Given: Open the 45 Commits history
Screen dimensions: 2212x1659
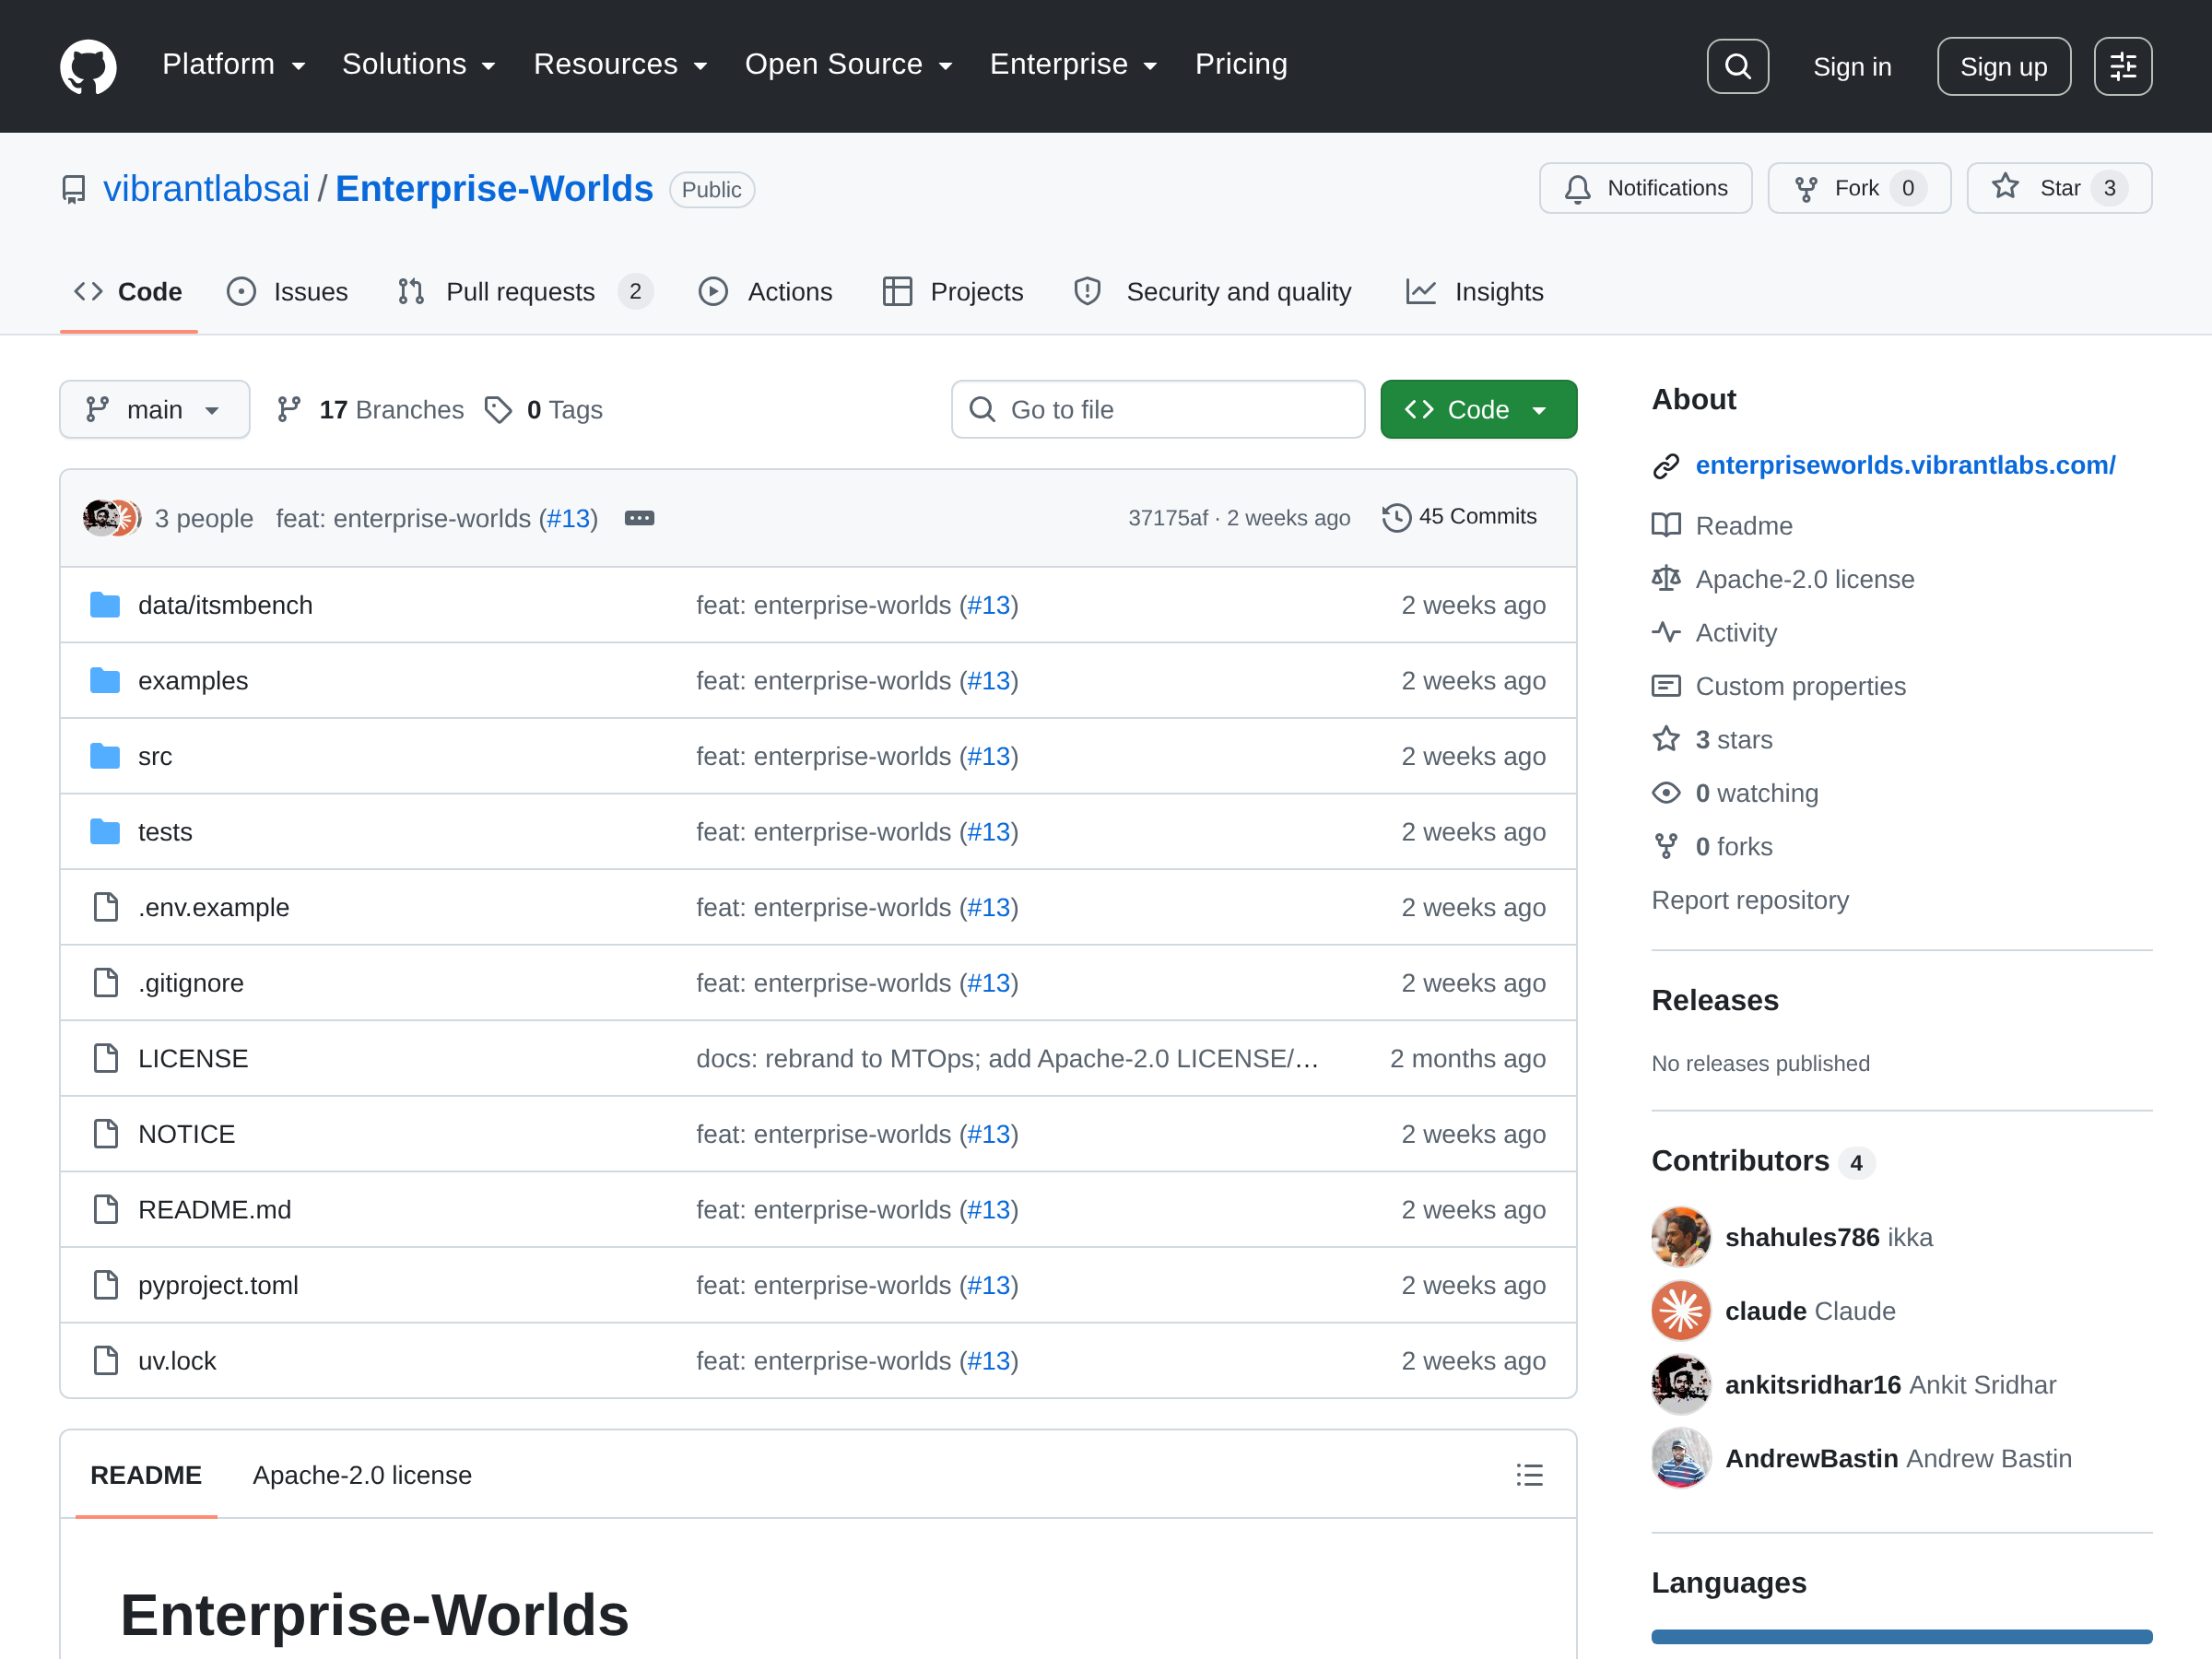Looking at the screenshot, I should (x=1459, y=517).
